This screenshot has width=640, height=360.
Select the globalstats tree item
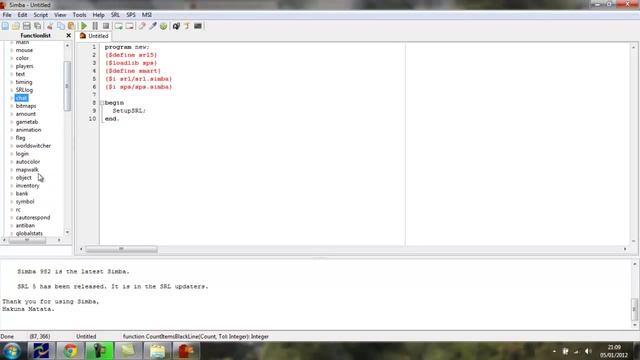pyautogui.click(x=29, y=233)
